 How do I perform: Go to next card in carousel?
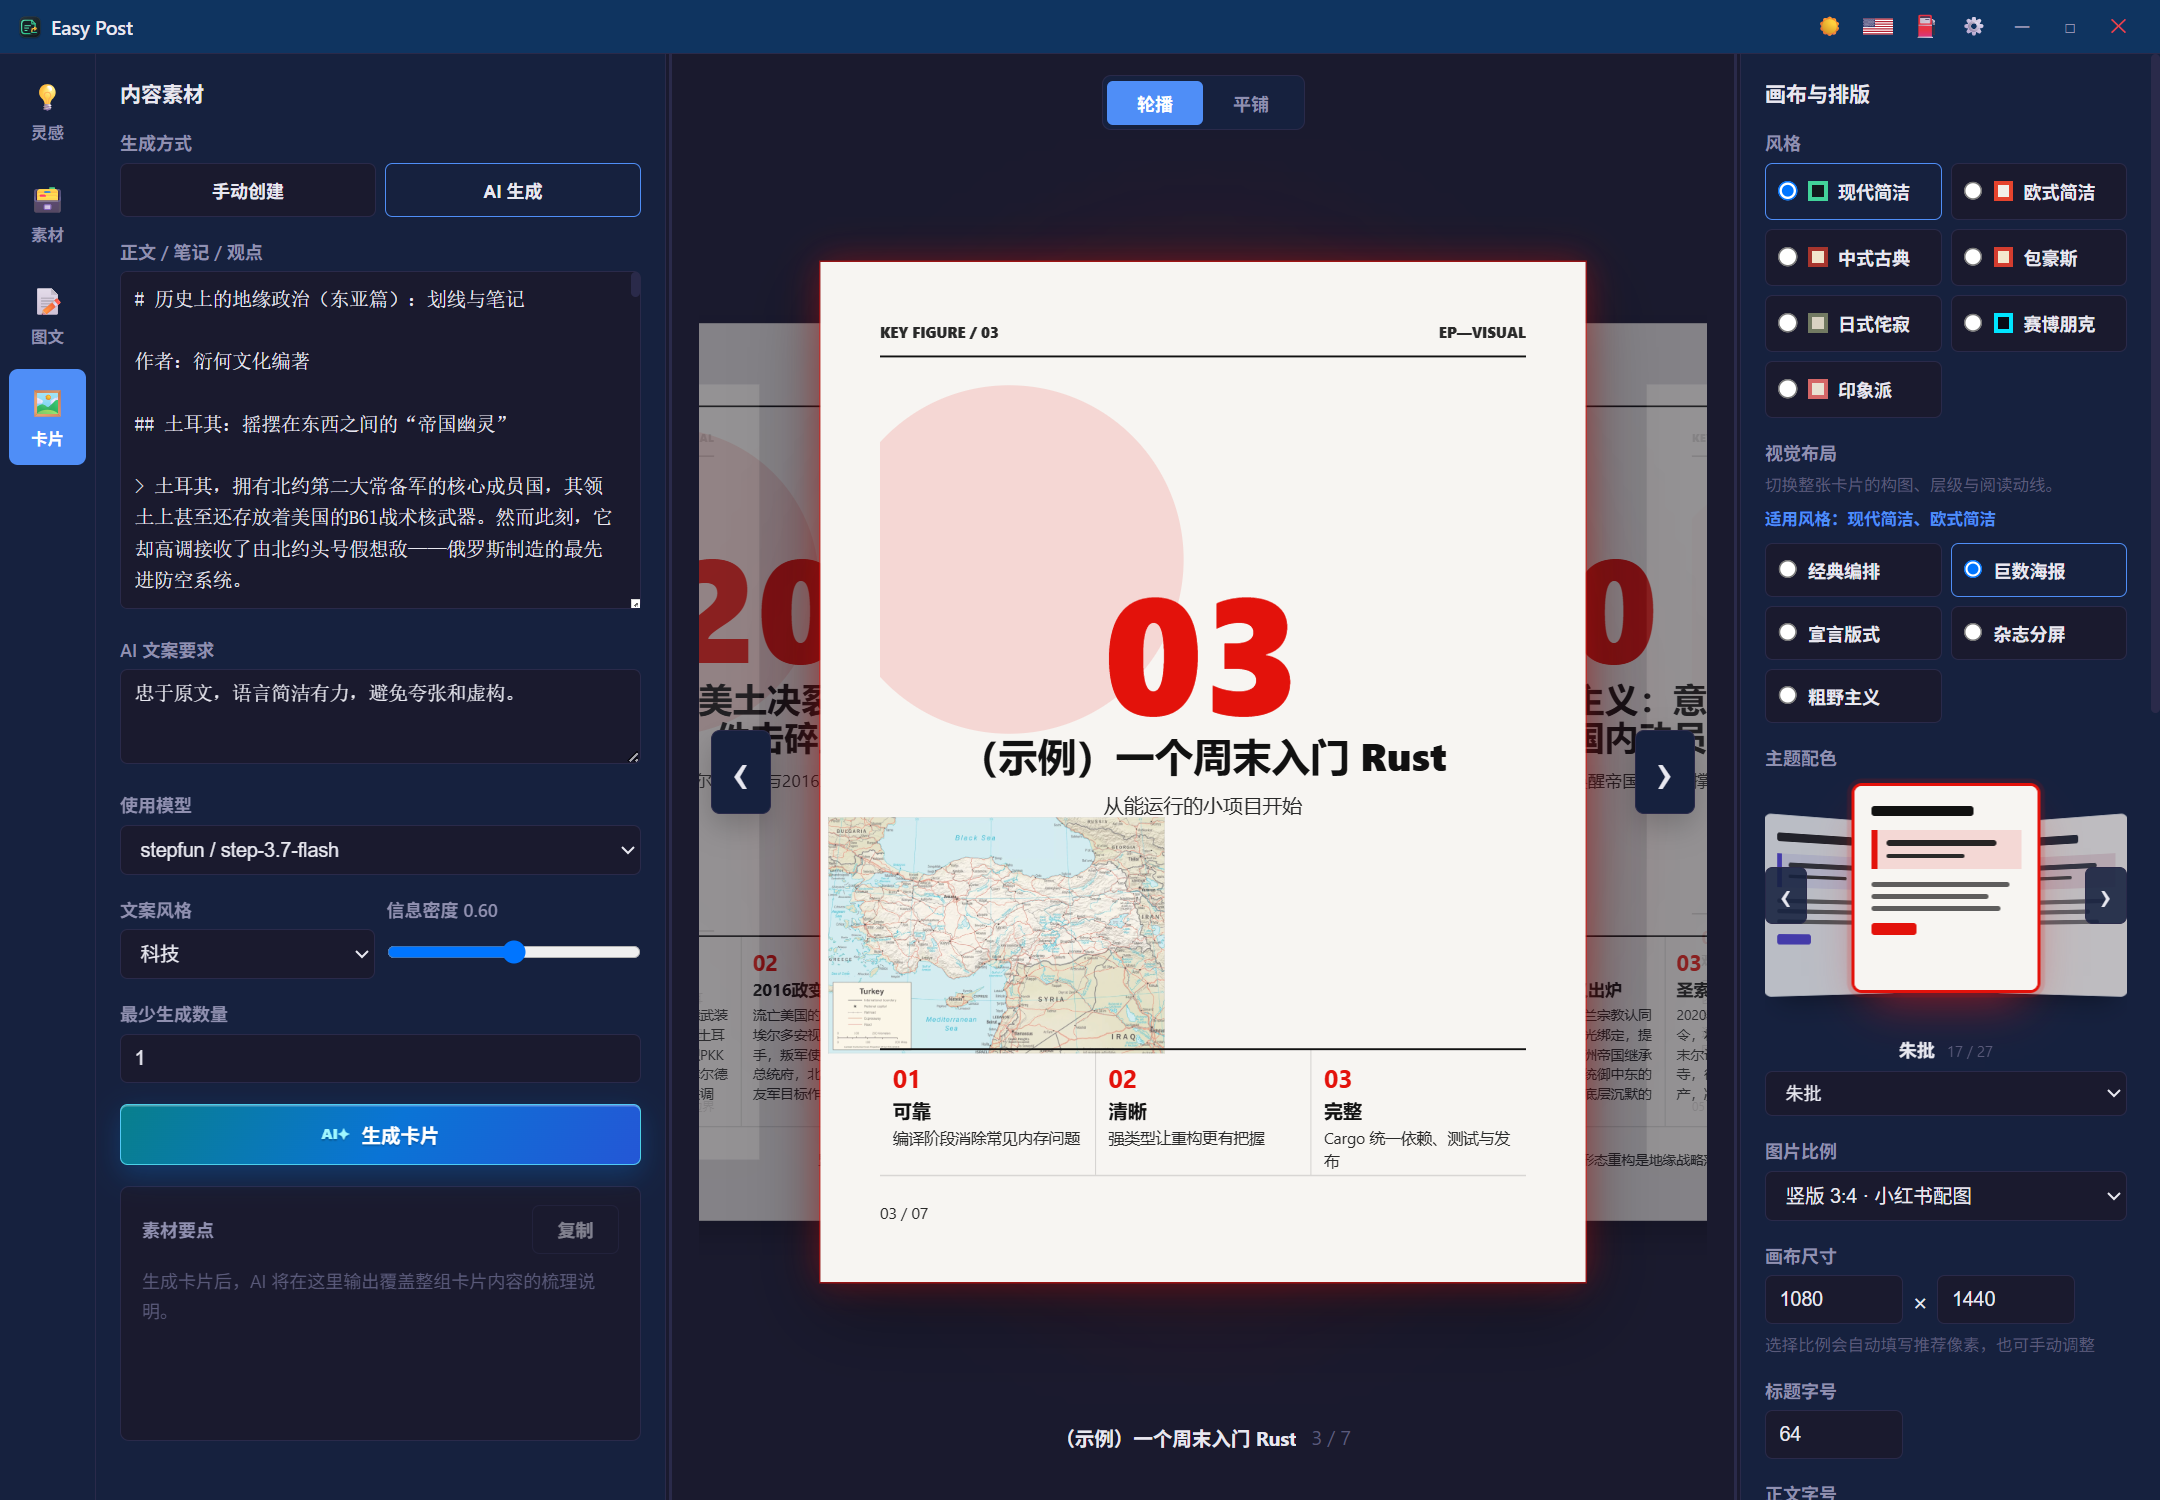1664,773
